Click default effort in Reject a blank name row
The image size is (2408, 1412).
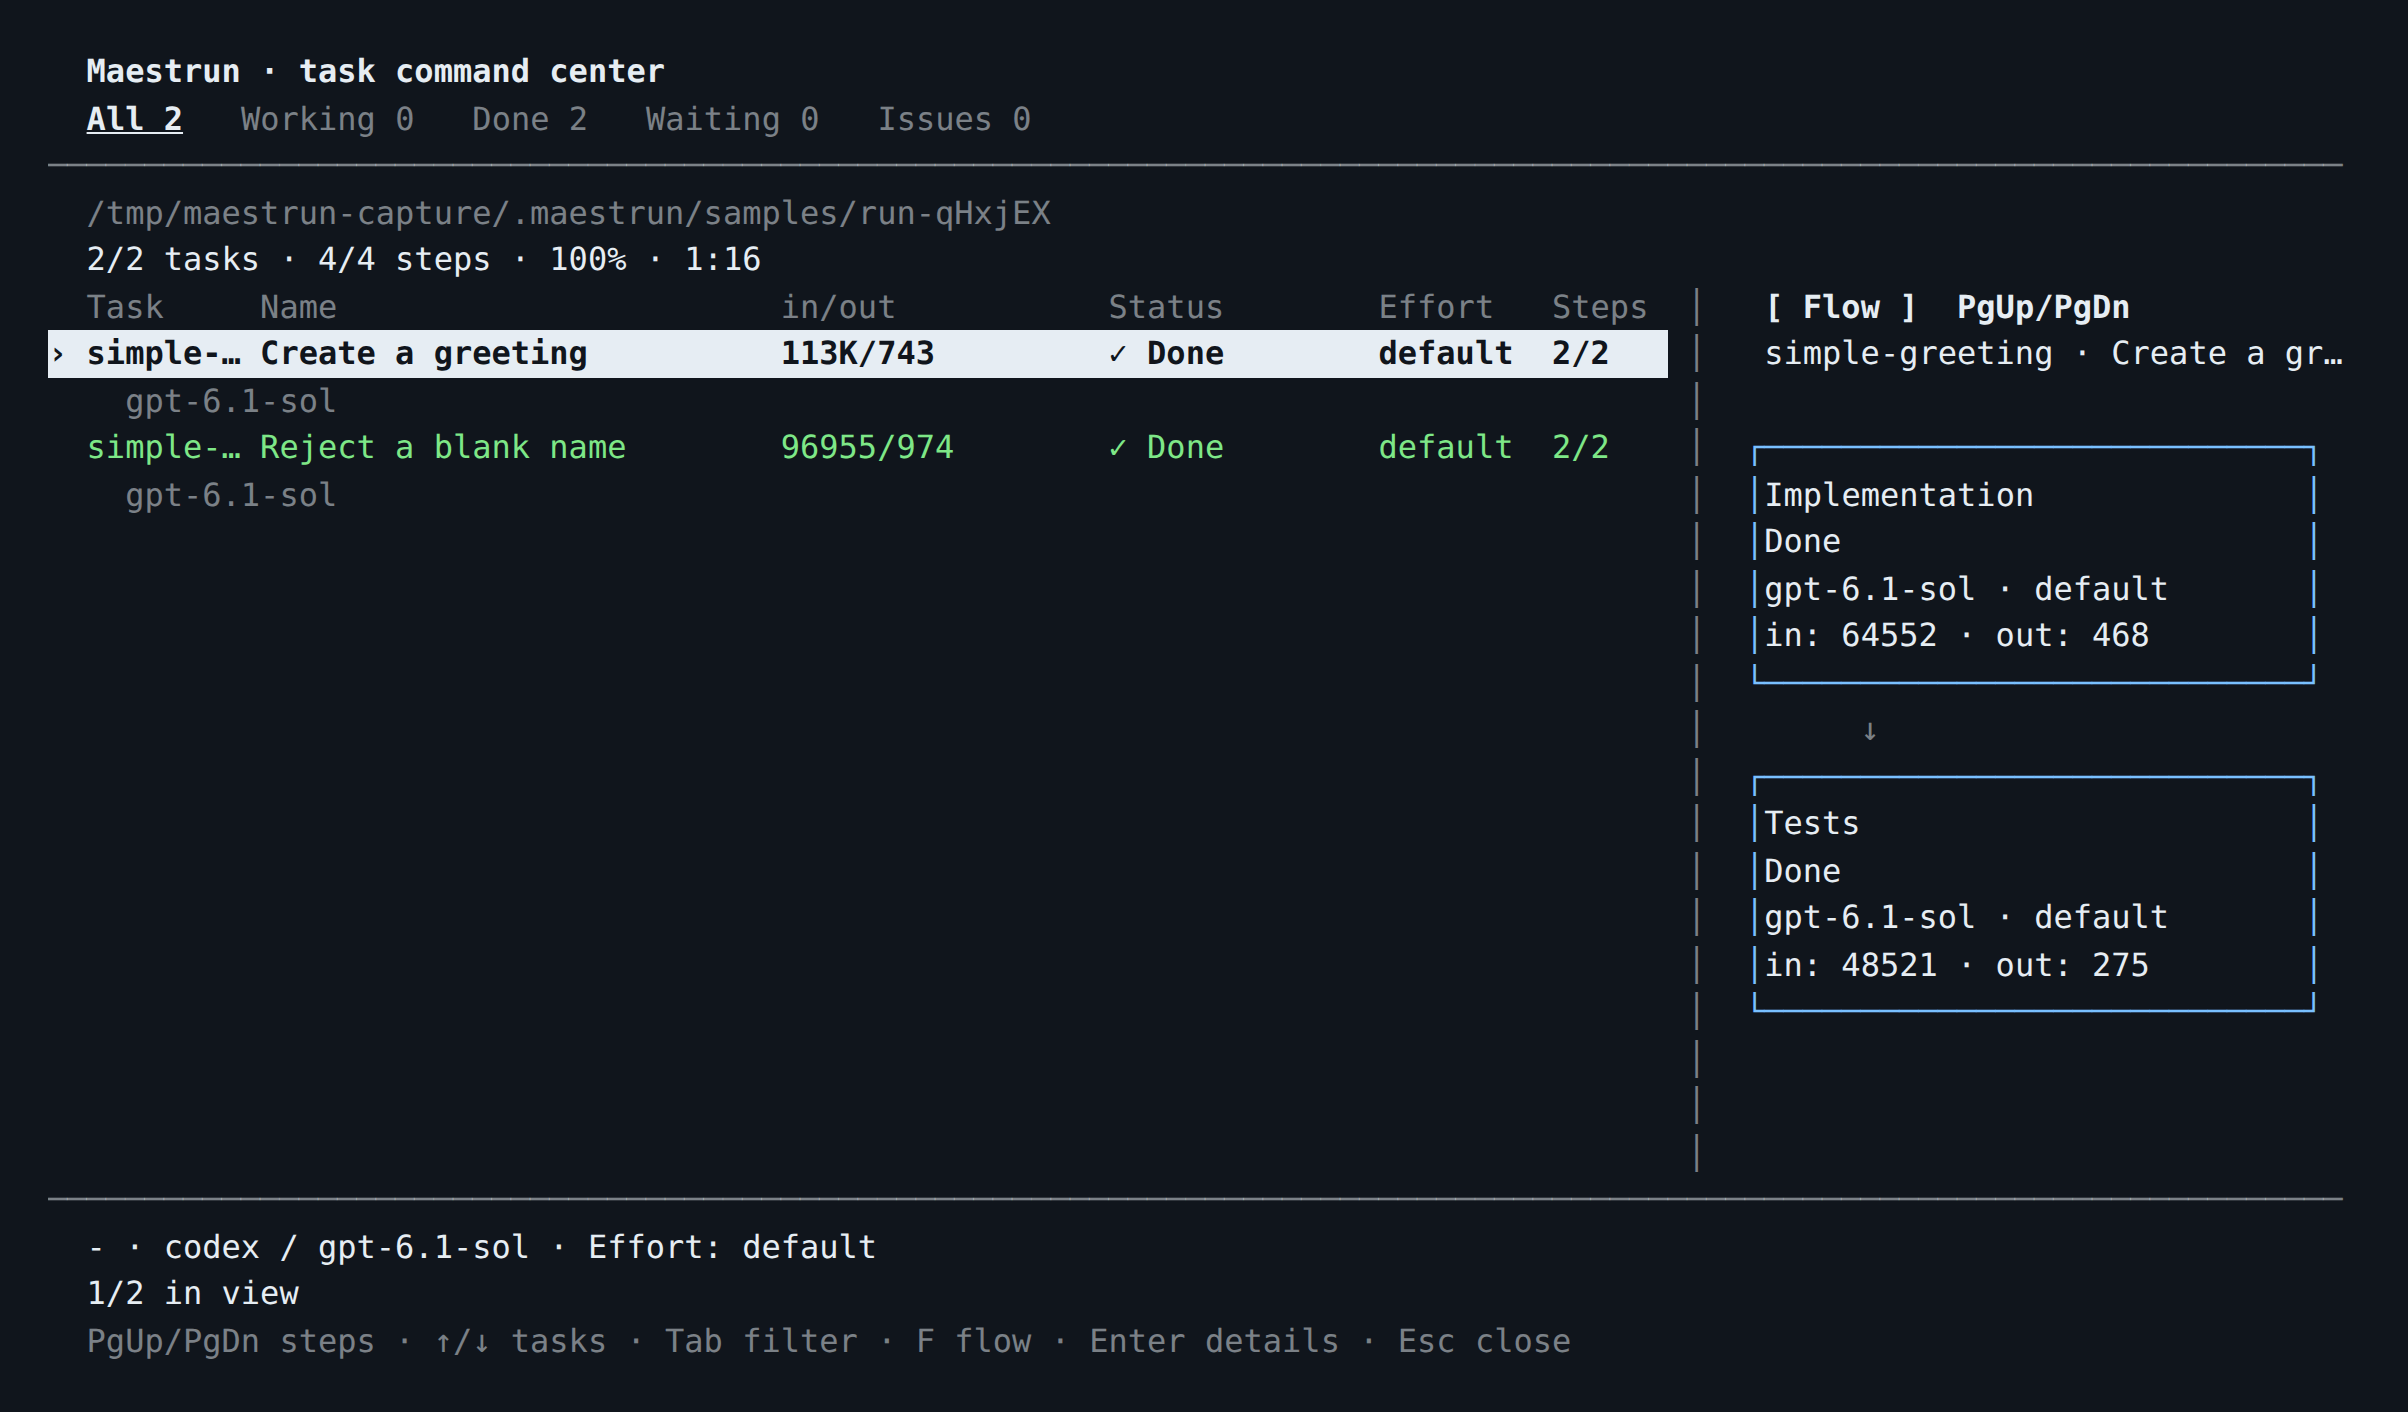click(1445, 447)
